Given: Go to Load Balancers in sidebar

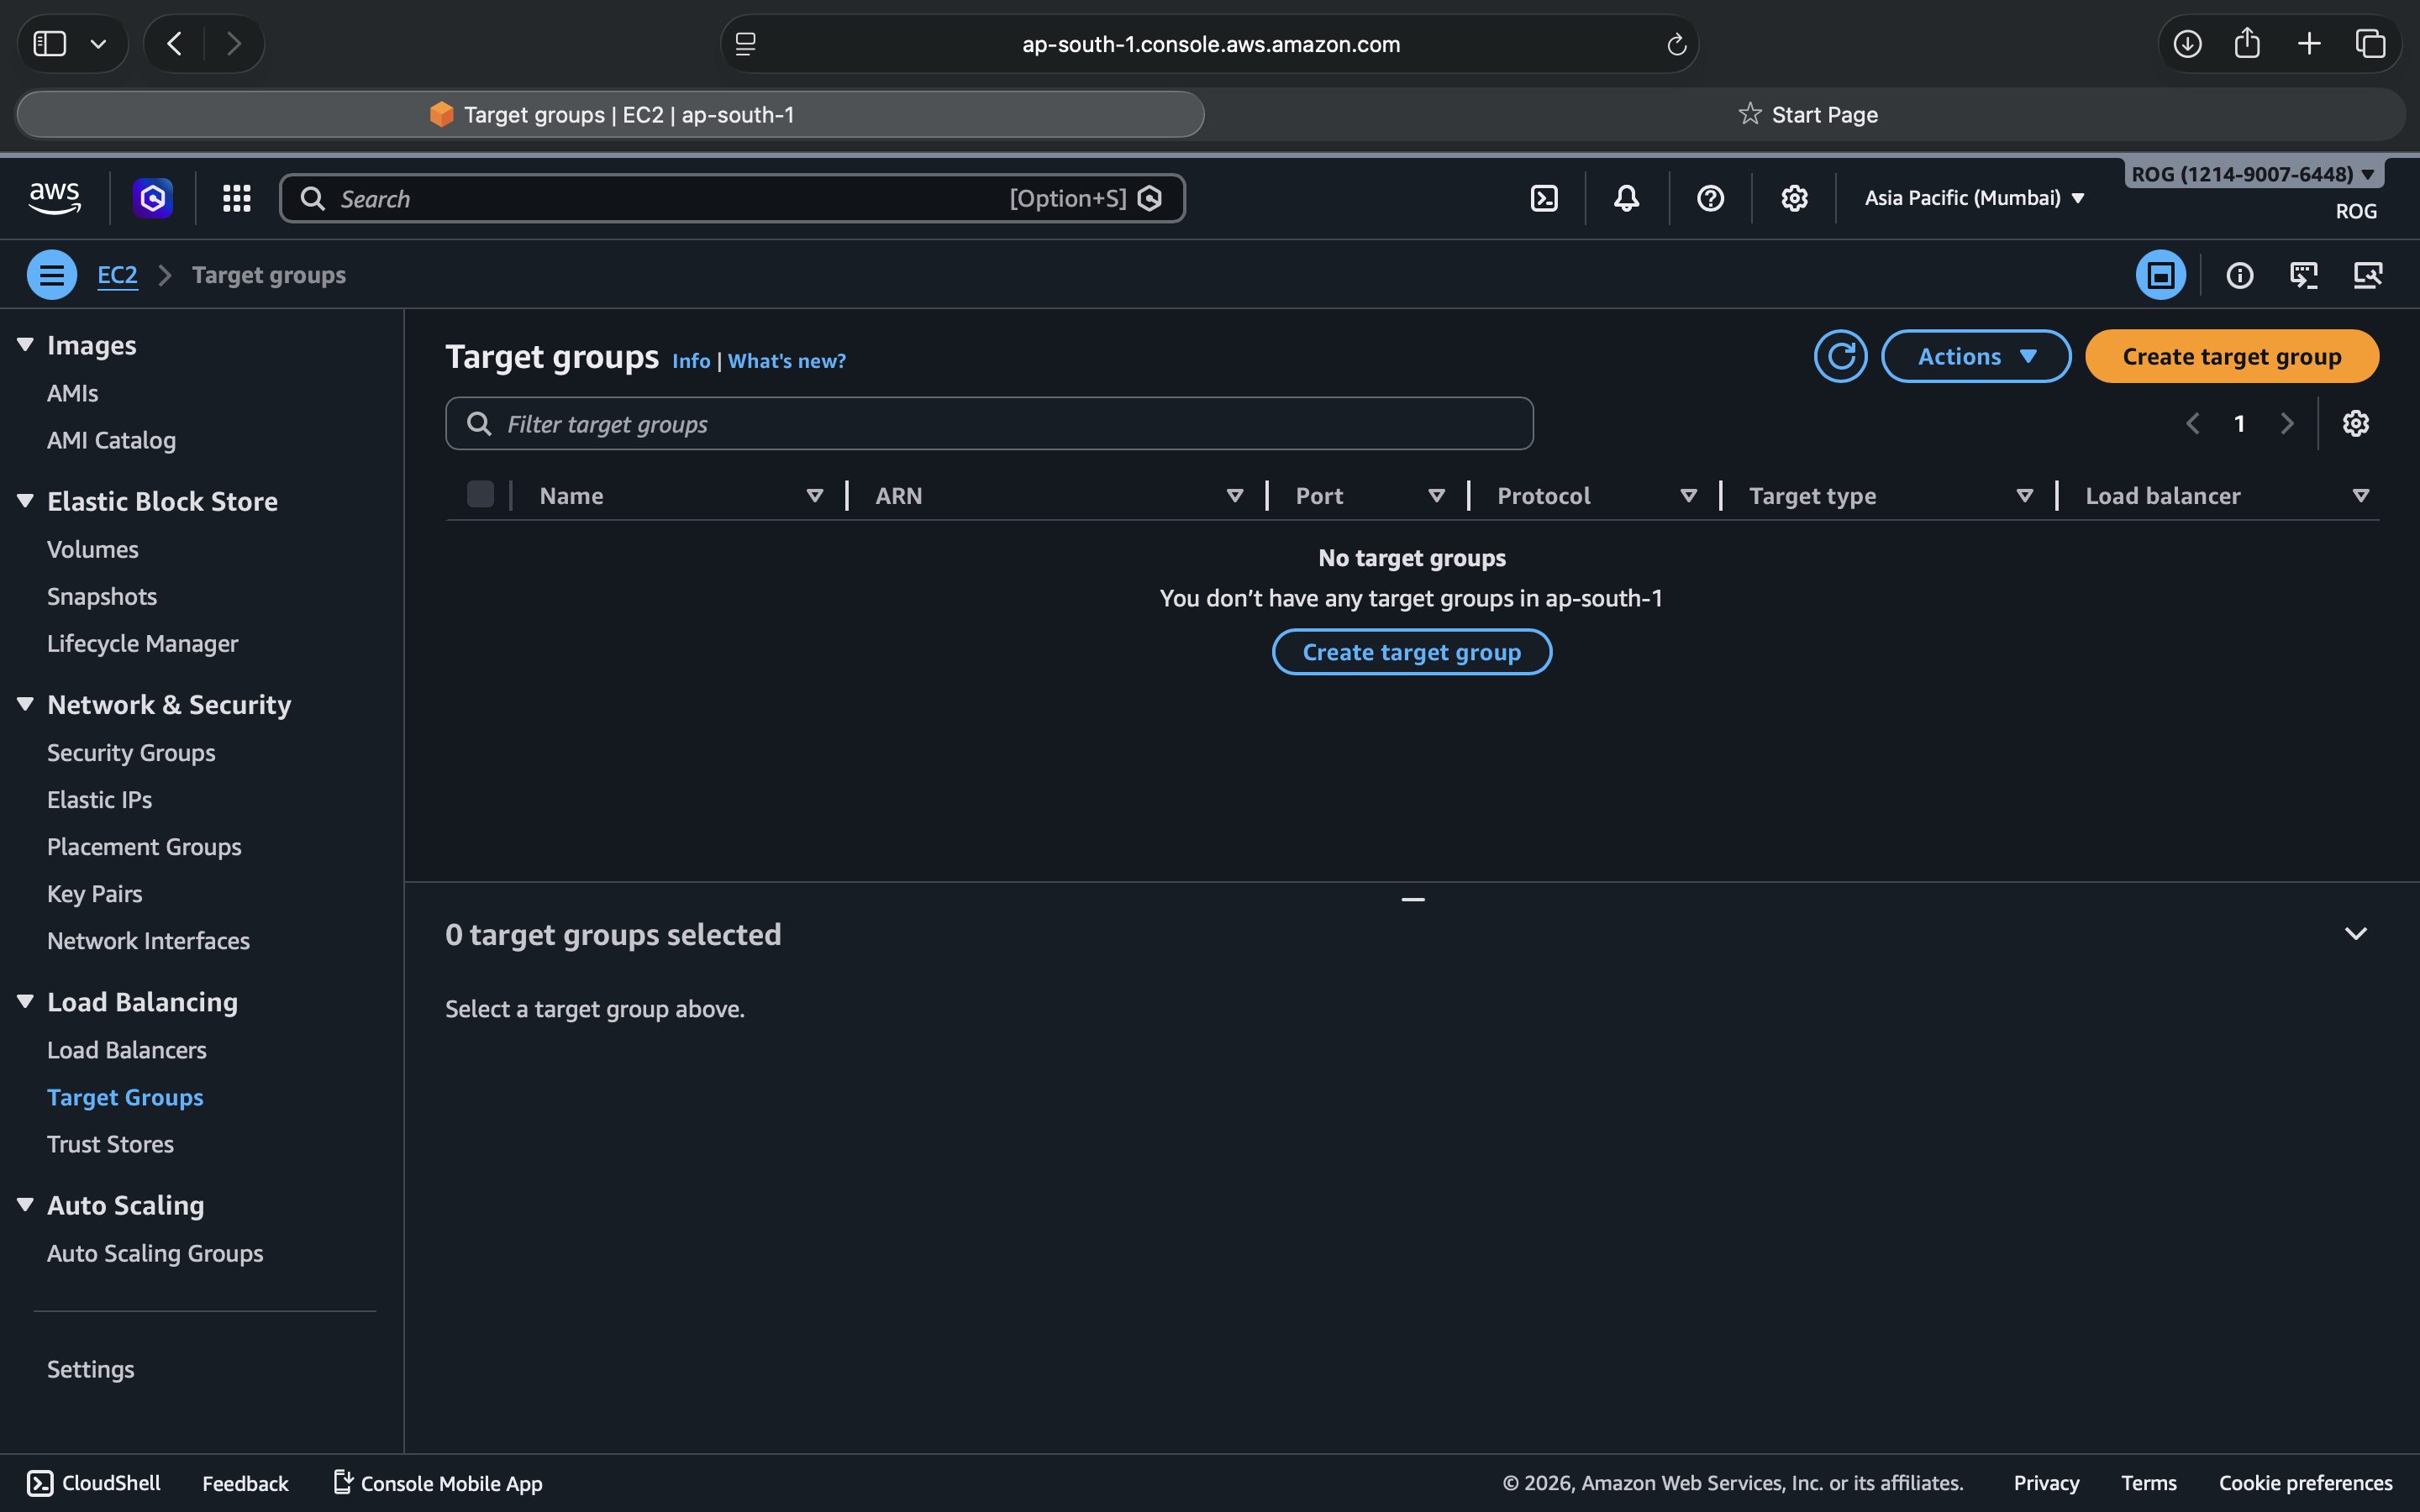Looking at the screenshot, I should click(x=127, y=1050).
